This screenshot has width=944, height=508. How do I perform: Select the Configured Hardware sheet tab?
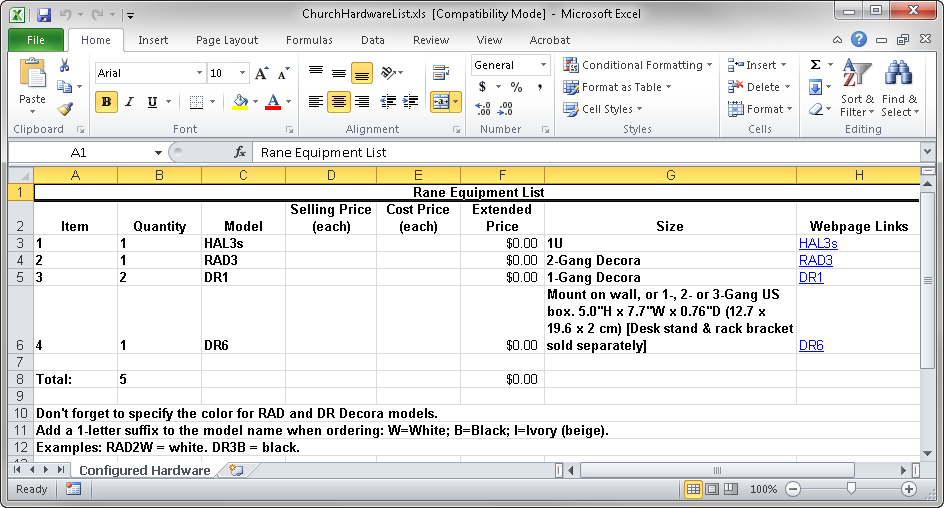pos(144,471)
